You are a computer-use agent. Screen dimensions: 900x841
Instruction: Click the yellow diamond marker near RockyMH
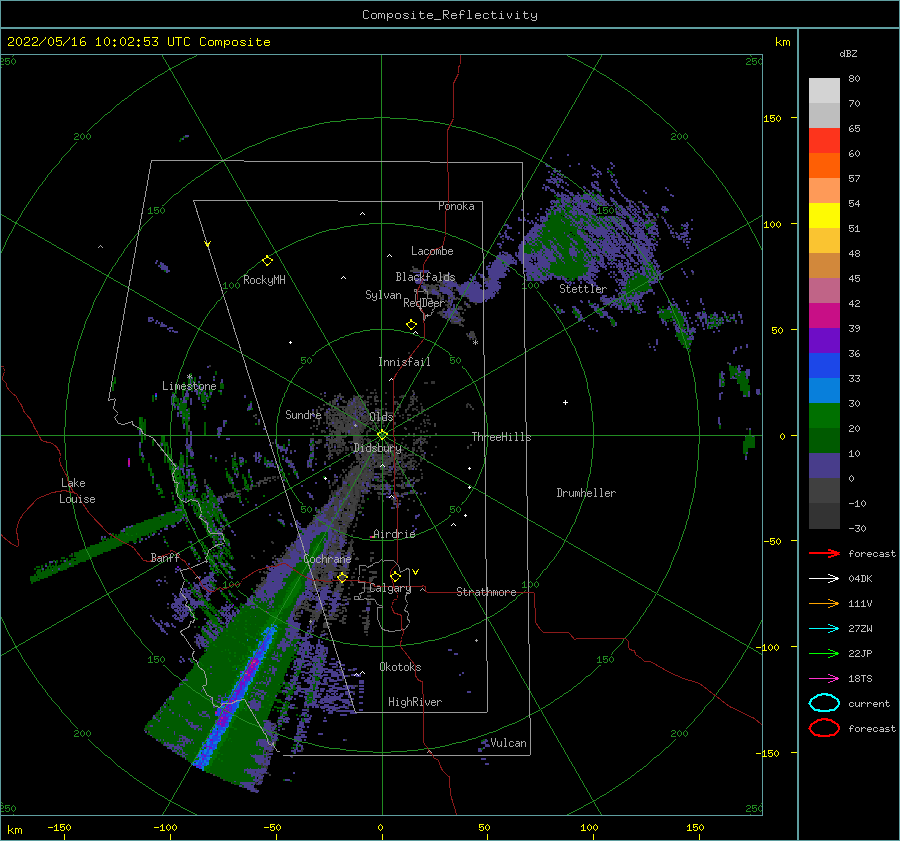click(267, 261)
